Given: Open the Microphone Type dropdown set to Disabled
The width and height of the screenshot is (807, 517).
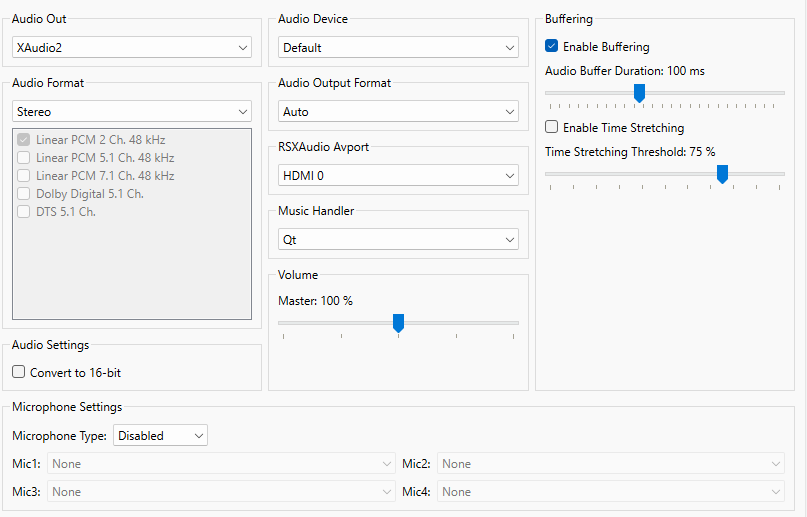Looking at the screenshot, I should 160,436.
